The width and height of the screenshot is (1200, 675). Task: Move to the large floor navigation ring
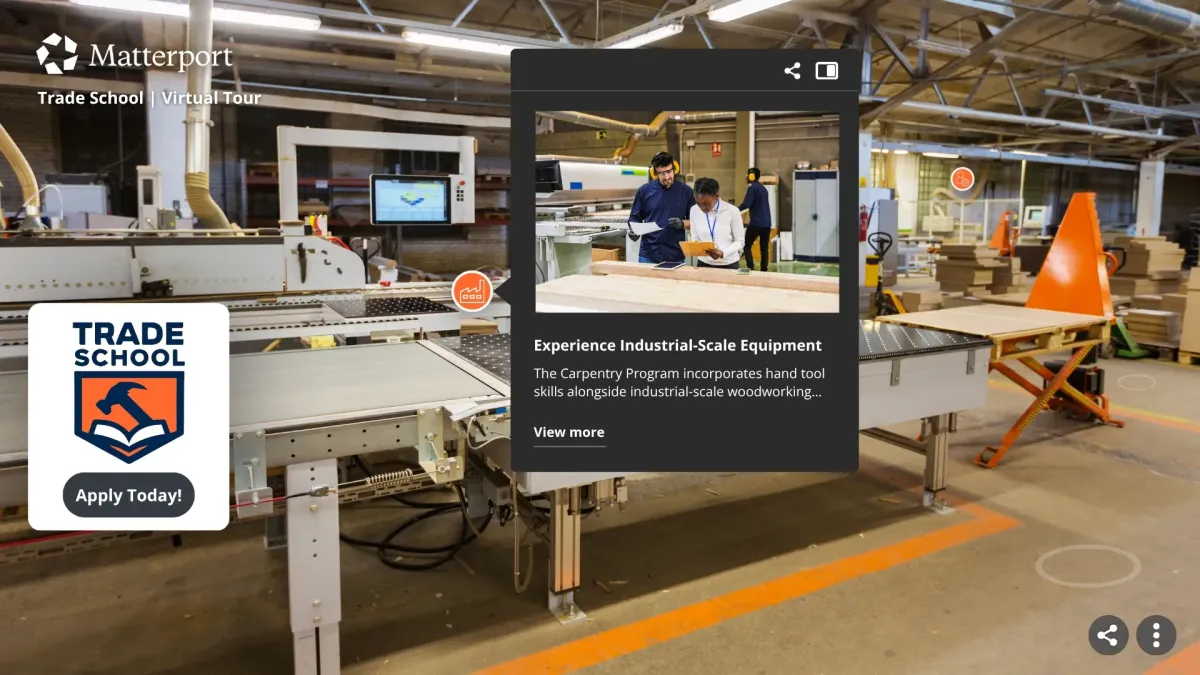coord(1088,565)
